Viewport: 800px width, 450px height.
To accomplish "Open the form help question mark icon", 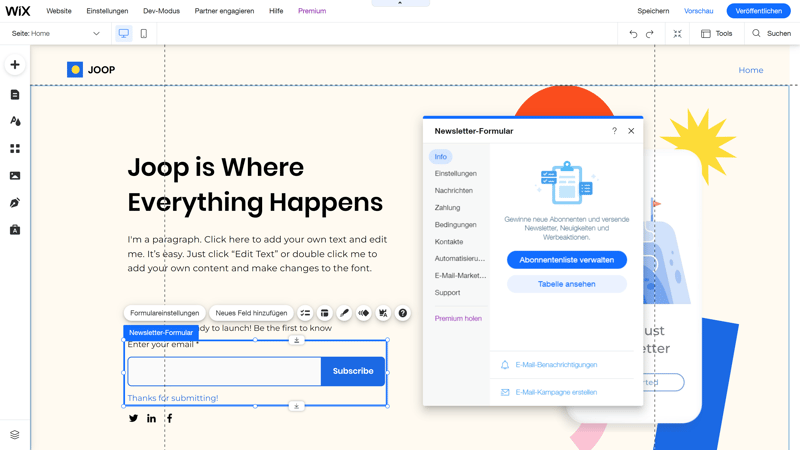I will (x=403, y=313).
